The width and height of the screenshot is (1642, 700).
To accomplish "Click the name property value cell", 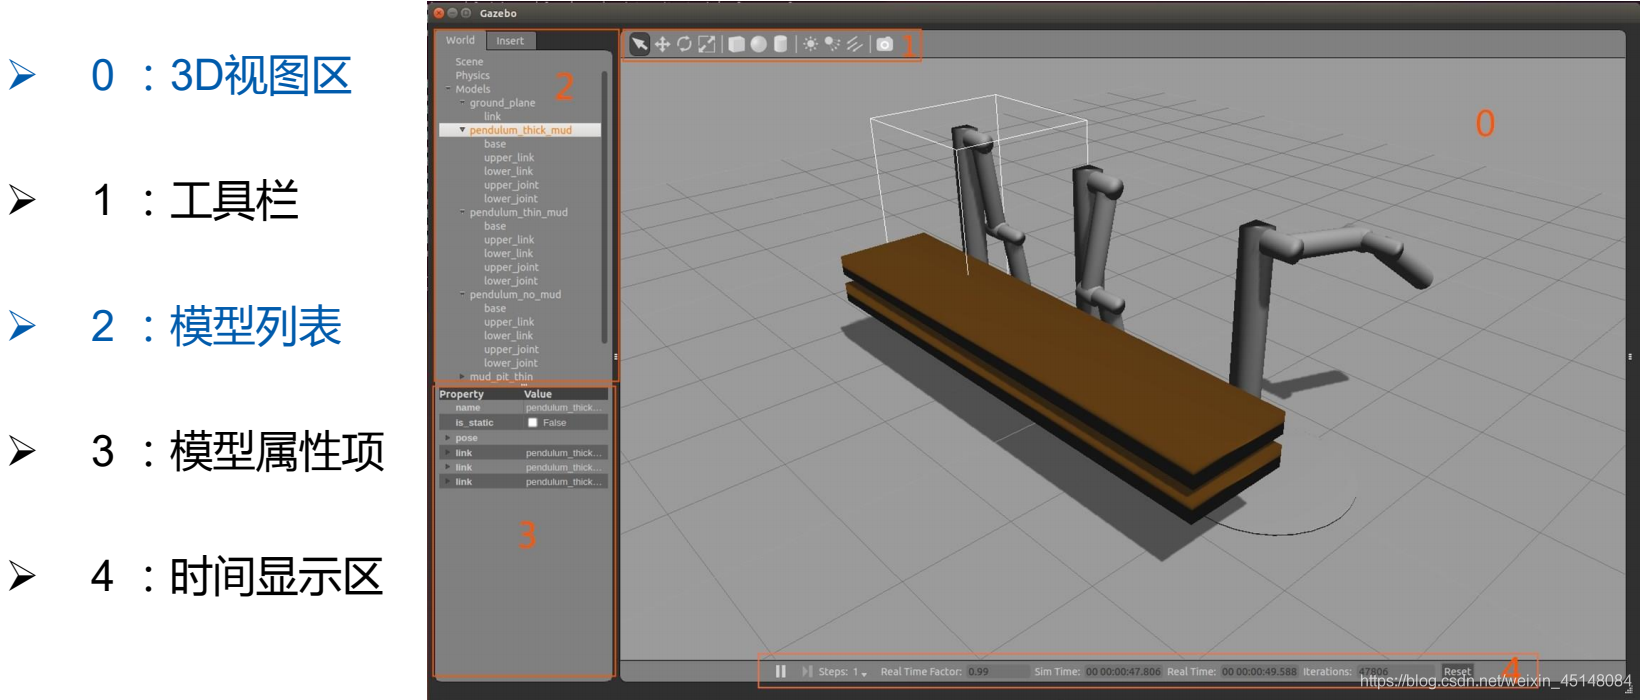I will (x=565, y=408).
